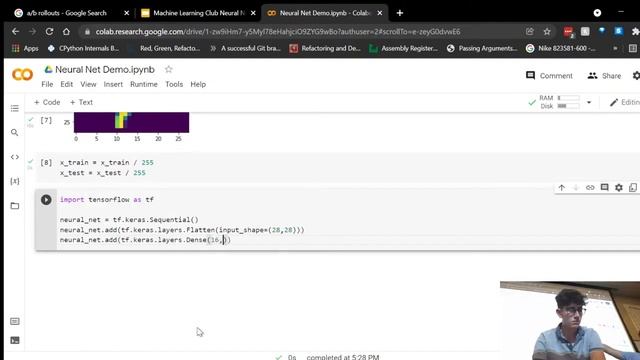Click the Disk usage bar
Image resolution: width=640 pixels, height=360 pixels.
[569, 106]
